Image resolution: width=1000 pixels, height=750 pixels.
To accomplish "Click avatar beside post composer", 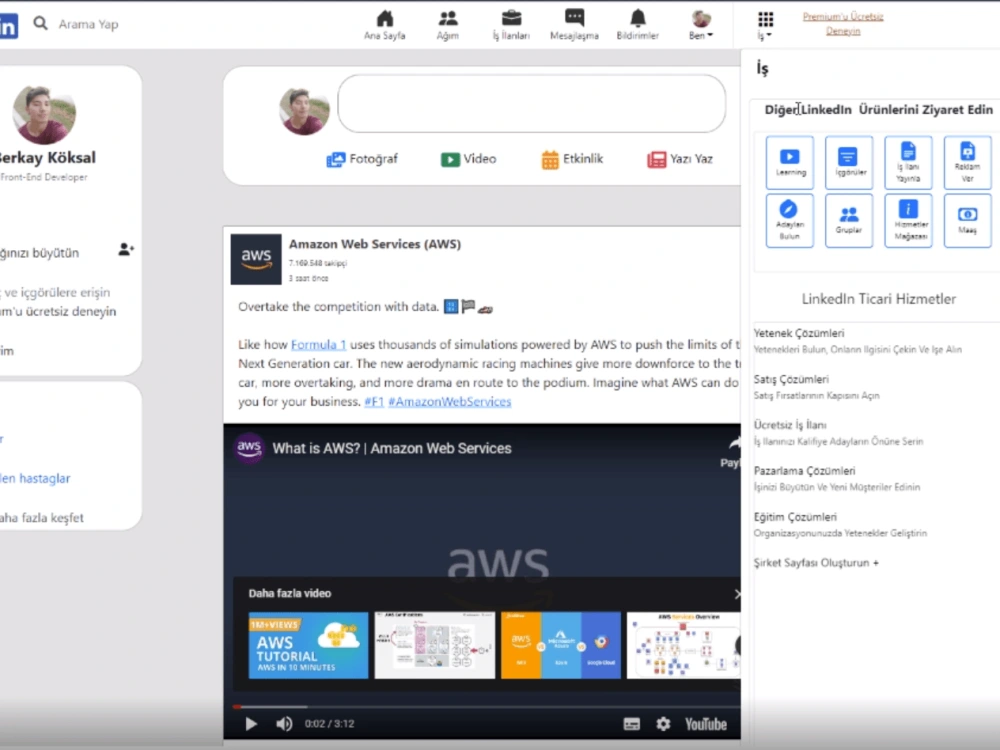I will pos(304,110).
